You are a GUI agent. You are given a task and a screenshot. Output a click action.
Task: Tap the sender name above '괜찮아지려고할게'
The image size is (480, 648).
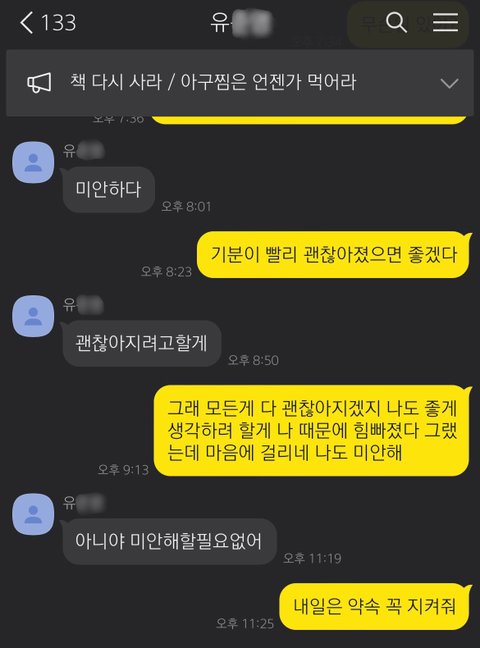[x=84, y=305]
